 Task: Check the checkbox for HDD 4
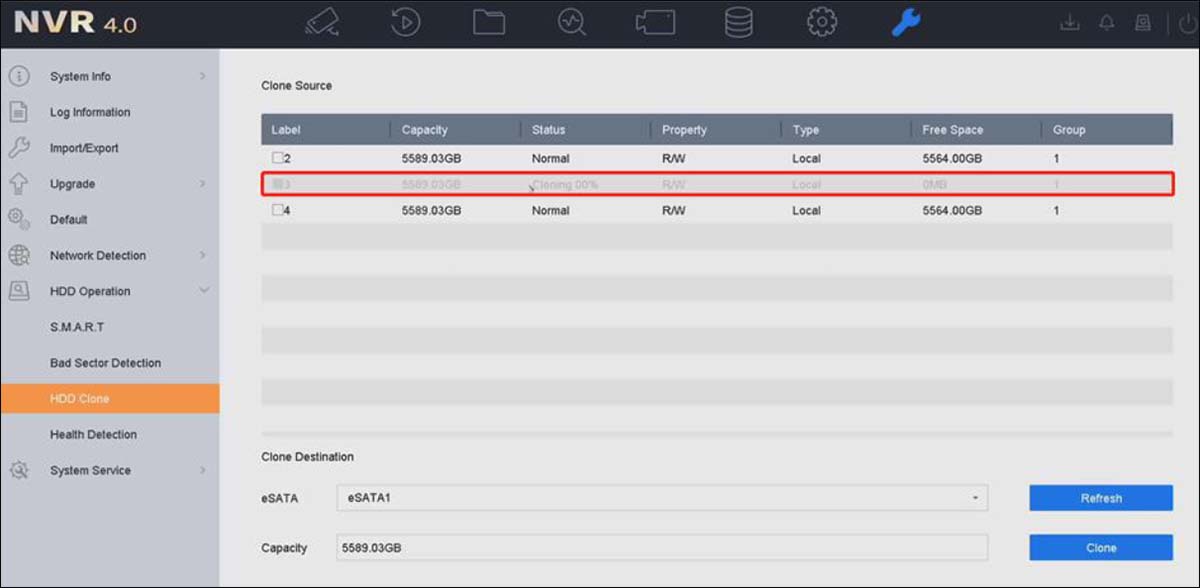[x=277, y=210]
